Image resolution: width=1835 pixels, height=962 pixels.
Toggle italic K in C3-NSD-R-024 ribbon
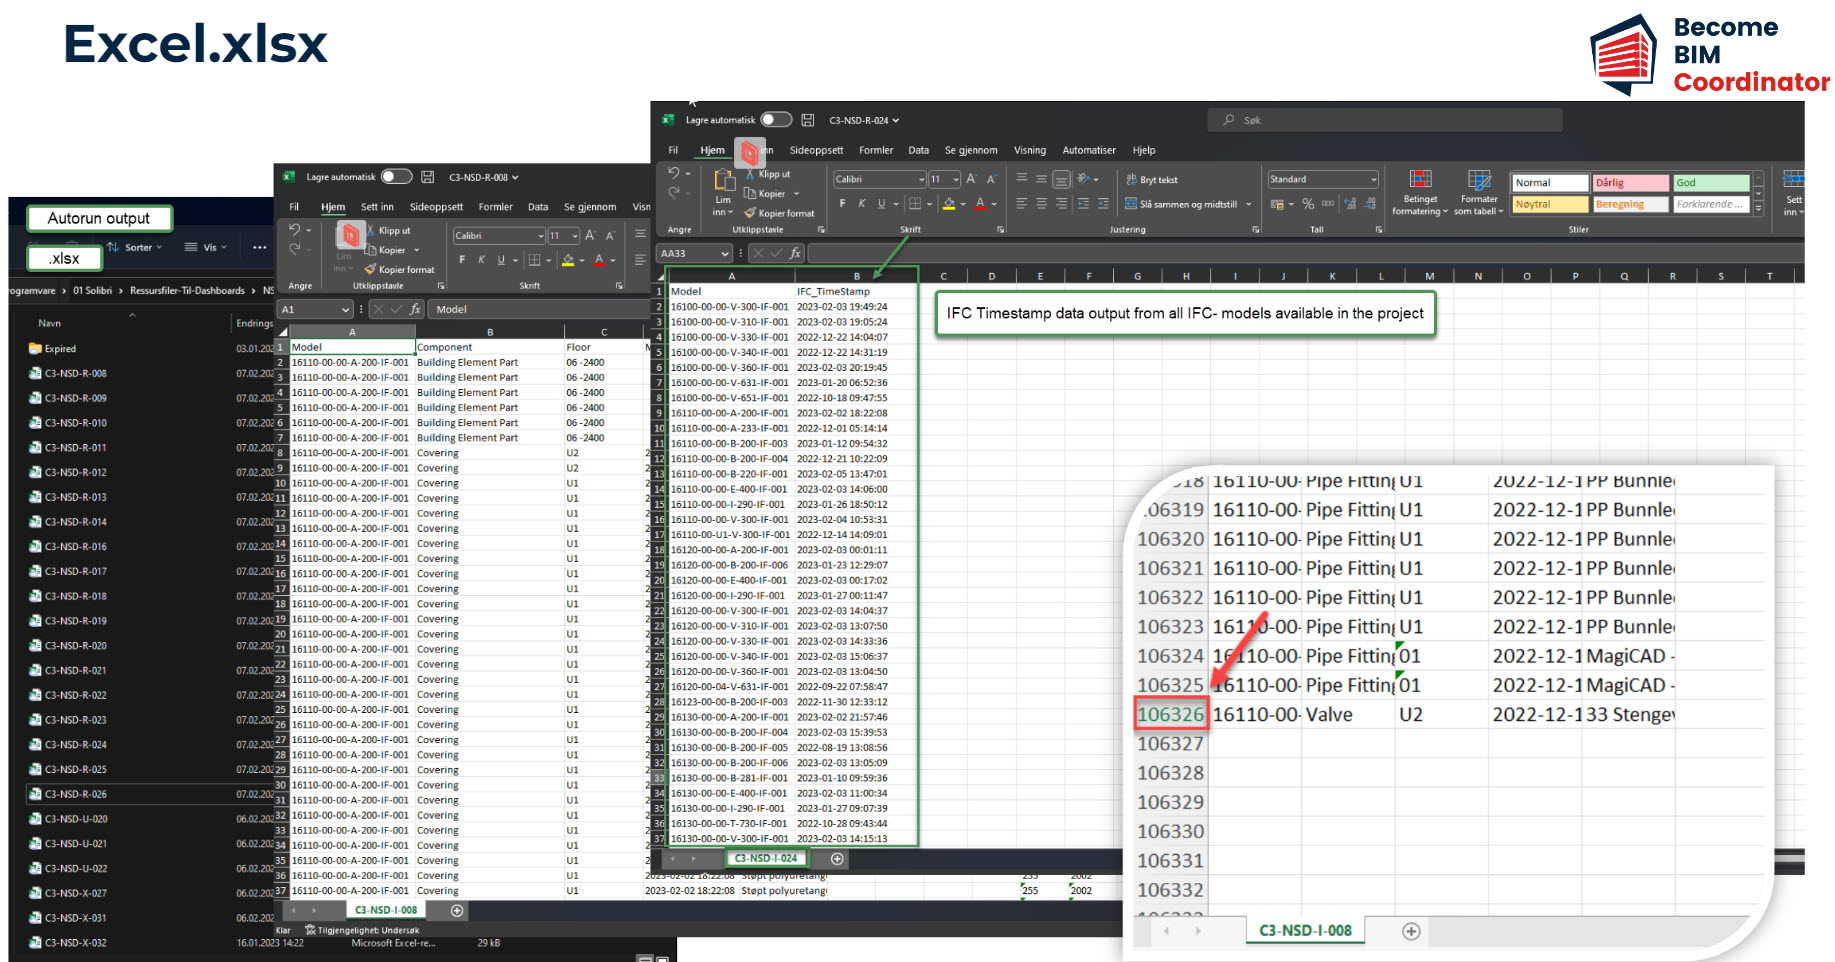[x=862, y=204]
